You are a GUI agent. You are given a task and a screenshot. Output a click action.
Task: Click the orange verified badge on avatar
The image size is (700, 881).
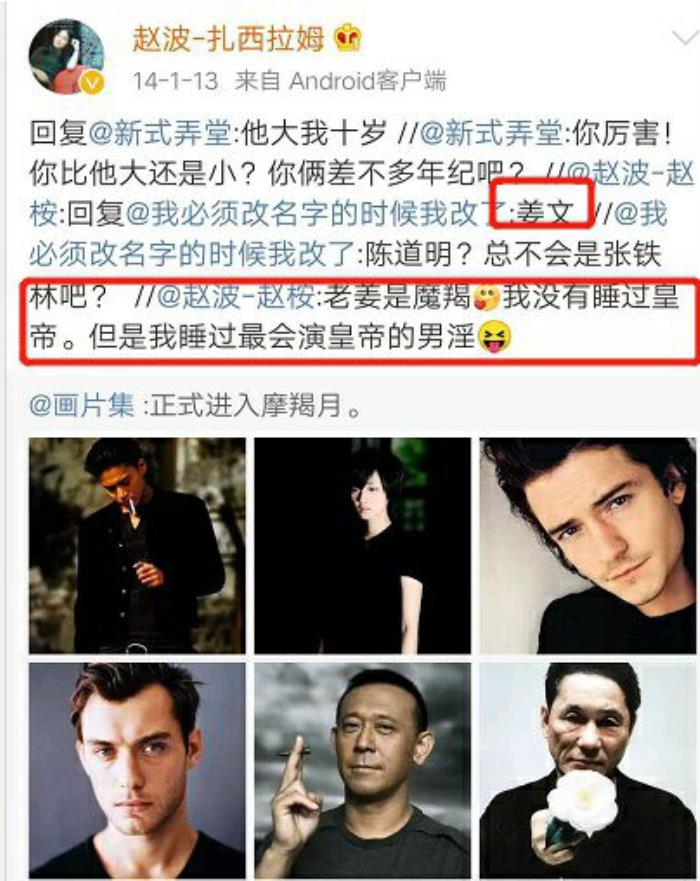(x=92, y=83)
